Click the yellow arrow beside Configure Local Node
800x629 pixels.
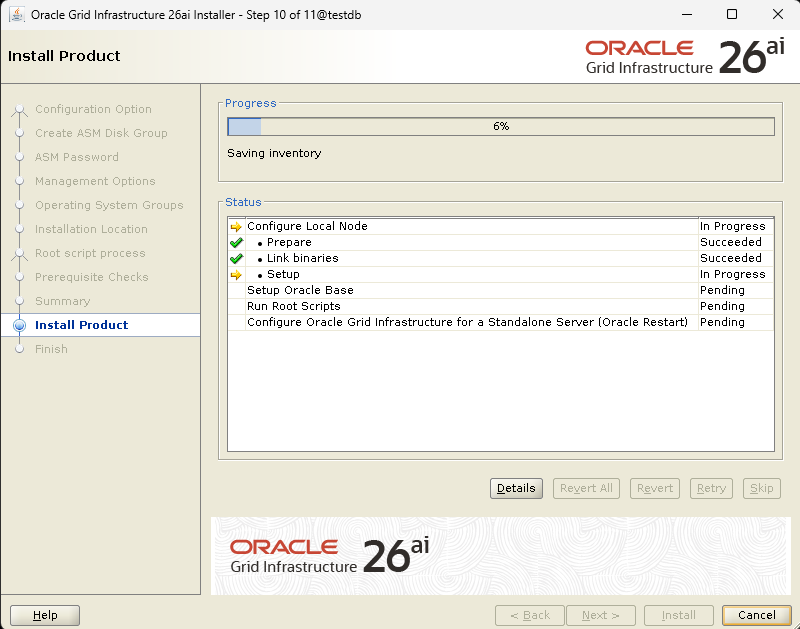tap(236, 227)
